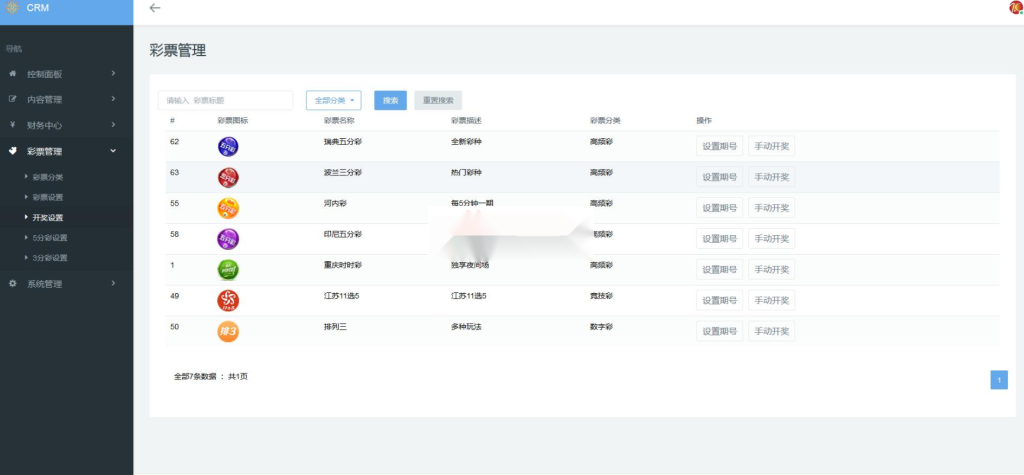Viewport: 1024px width, 475px height.
Task: Click the 江苏11选5 lottery icon
Action: click(228, 301)
